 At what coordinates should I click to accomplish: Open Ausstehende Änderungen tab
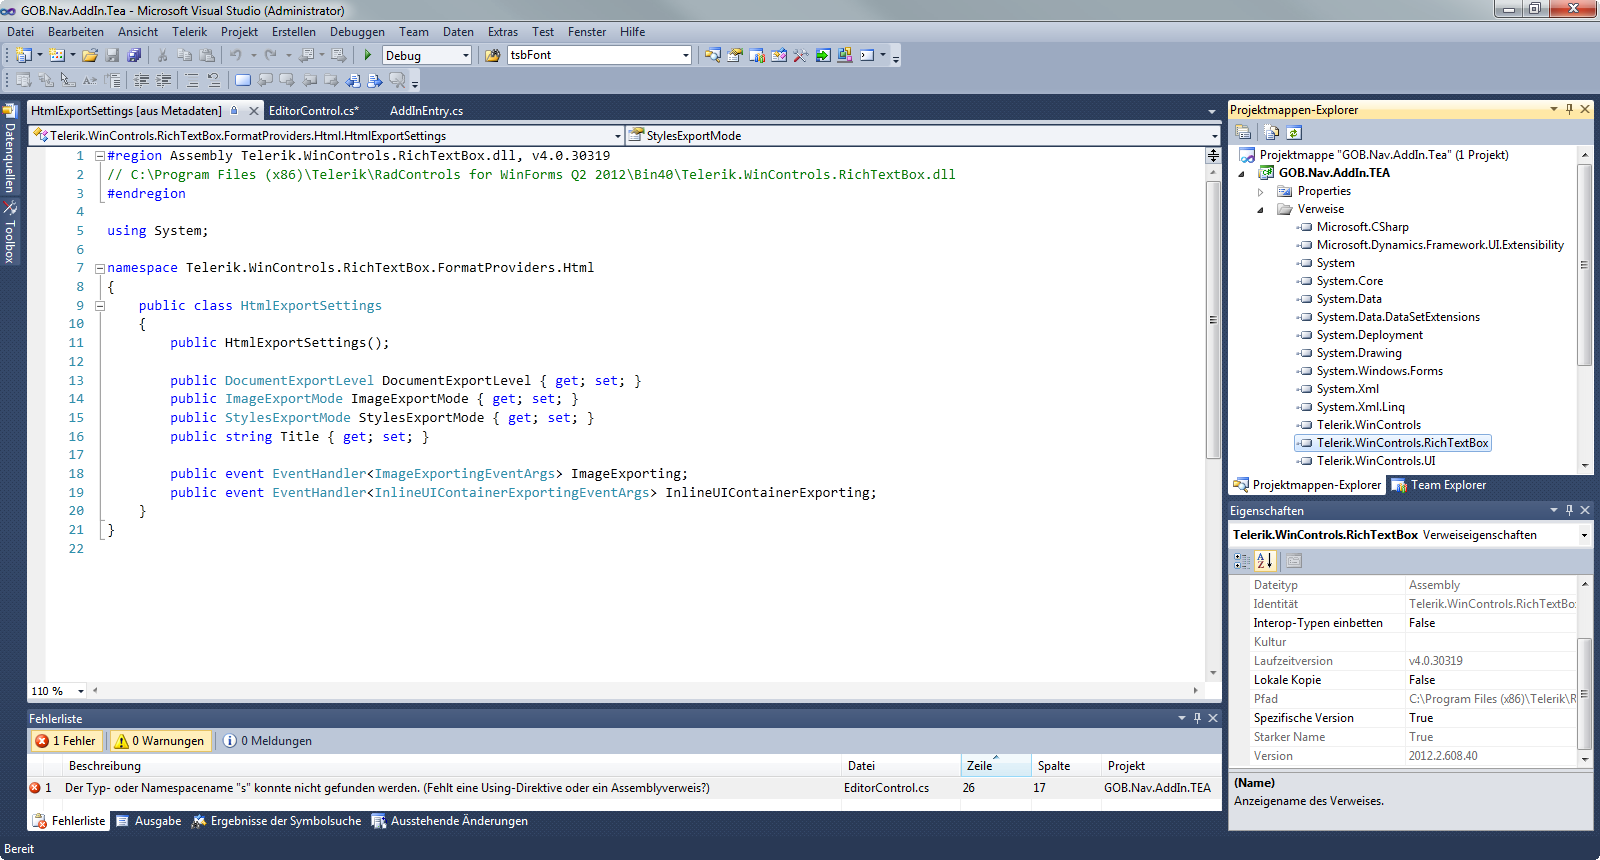[x=450, y=821]
